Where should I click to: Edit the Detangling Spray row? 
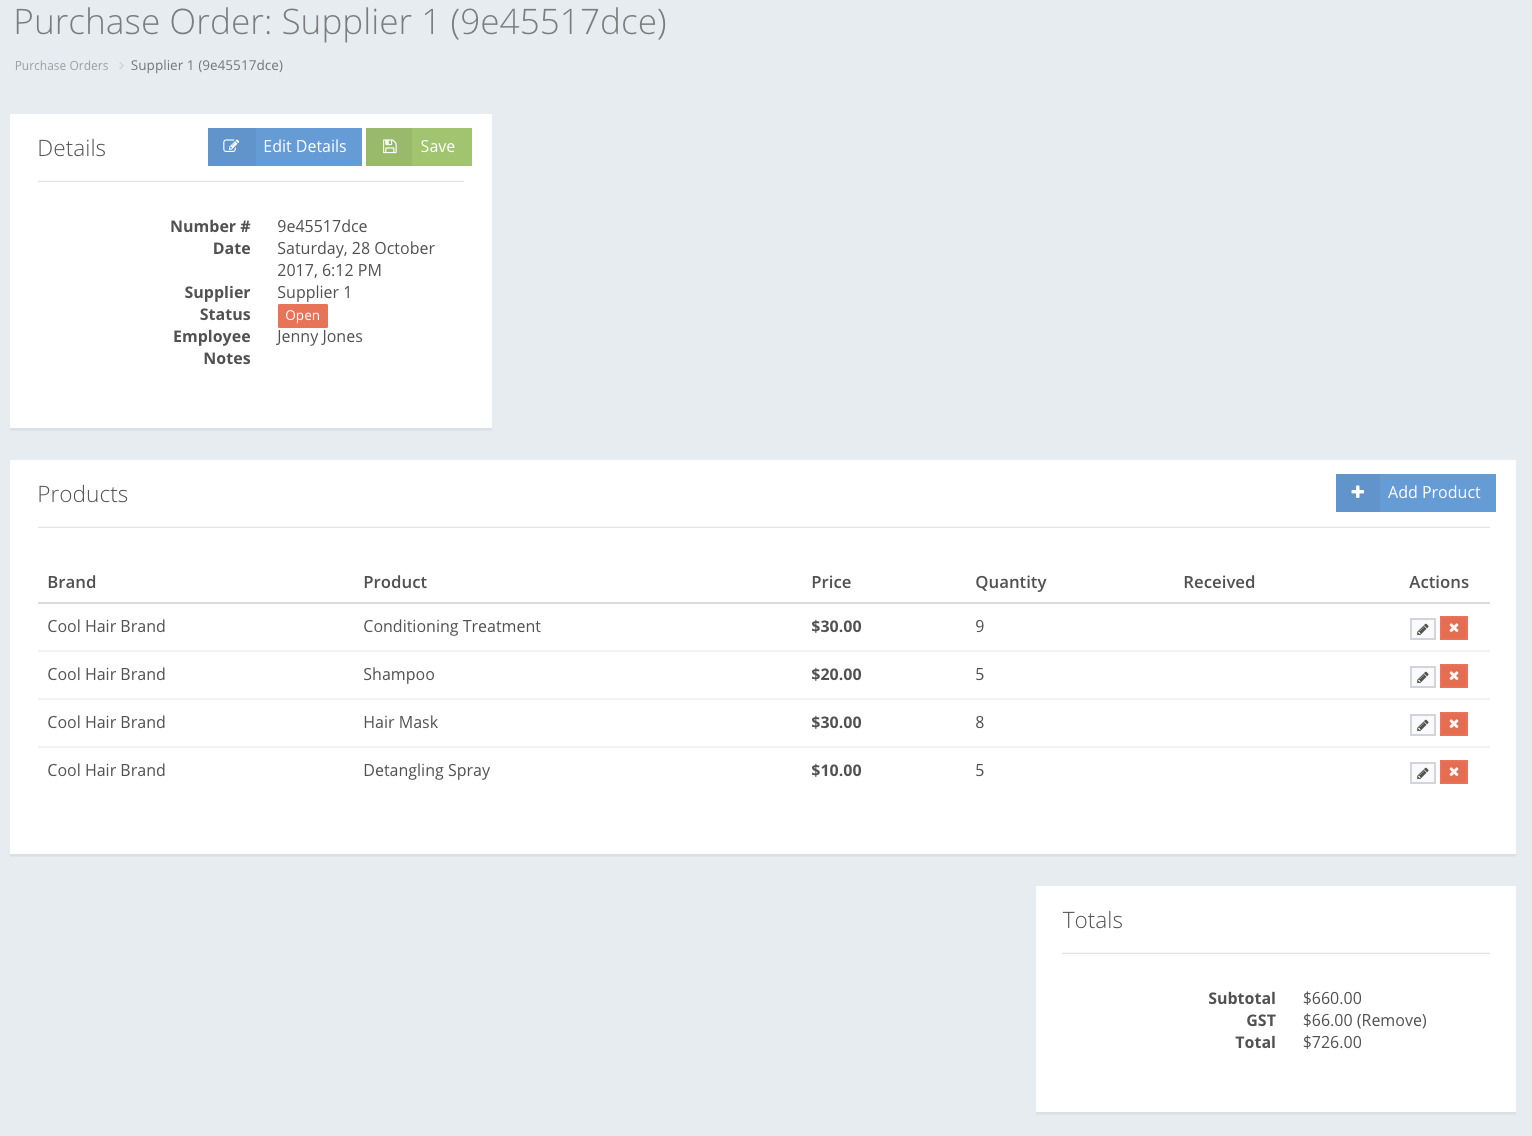tap(1422, 773)
